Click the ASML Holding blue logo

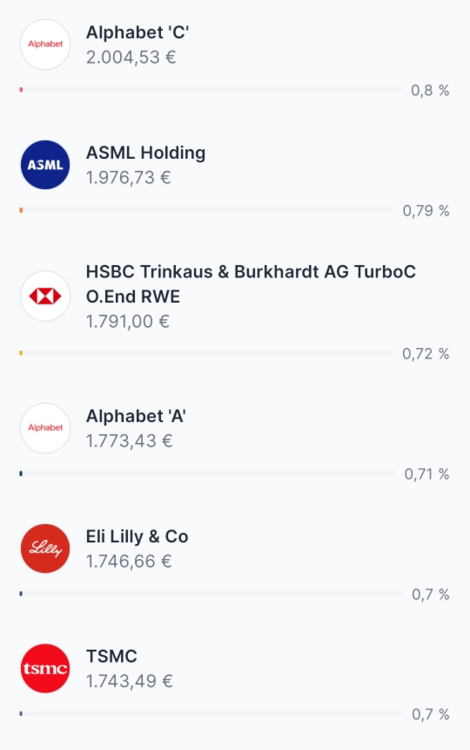45,165
